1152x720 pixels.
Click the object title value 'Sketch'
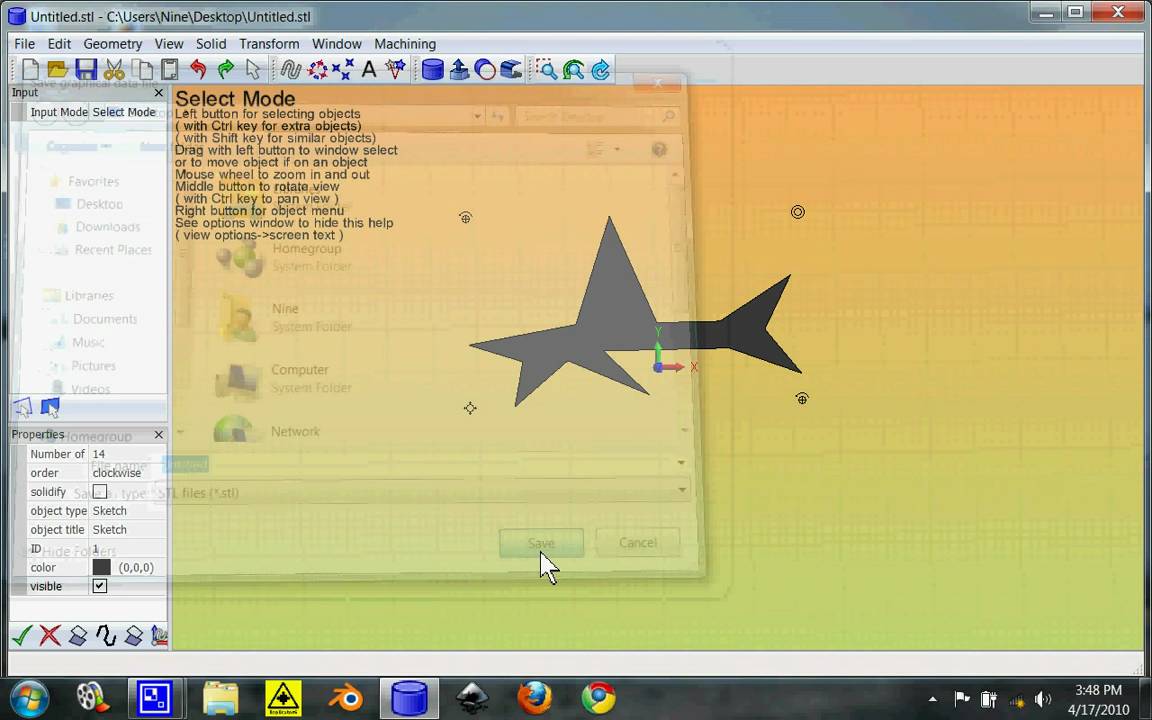click(x=128, y=530)
